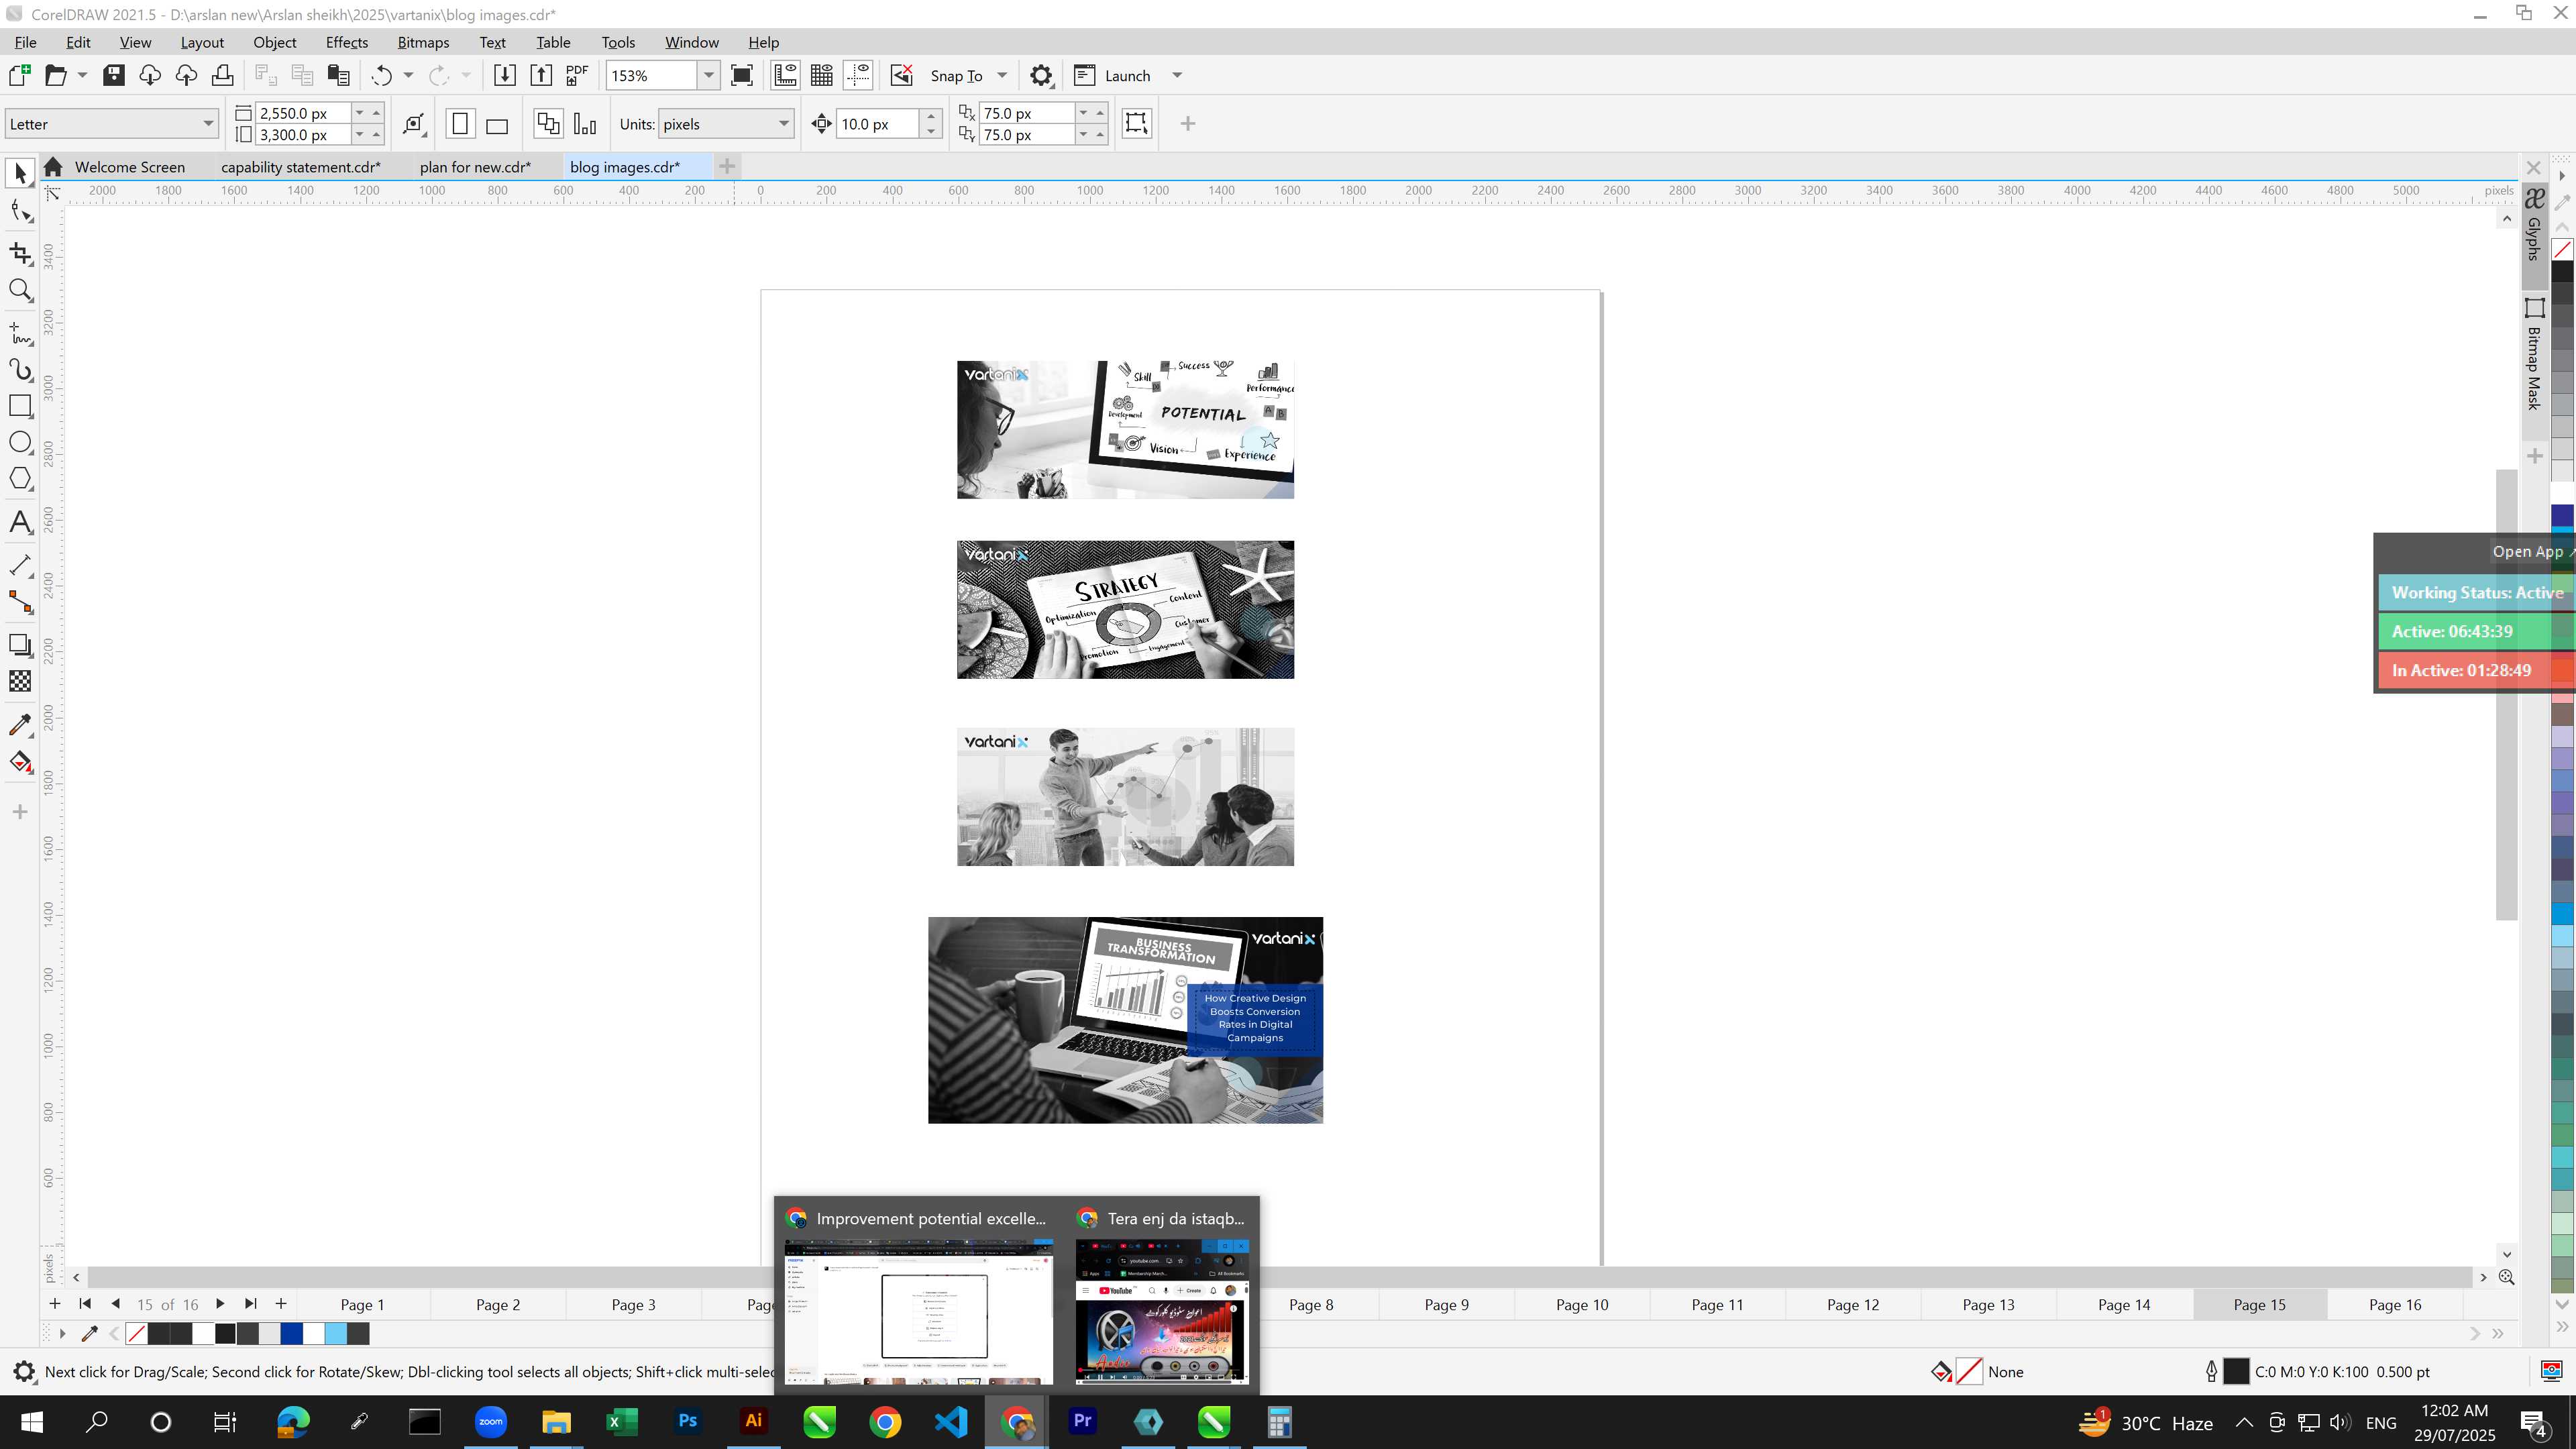Image resolution: width=2576 pixels, height=1449 pixels.
Task: Expand the Undo history dropdown
Action: 408,75
